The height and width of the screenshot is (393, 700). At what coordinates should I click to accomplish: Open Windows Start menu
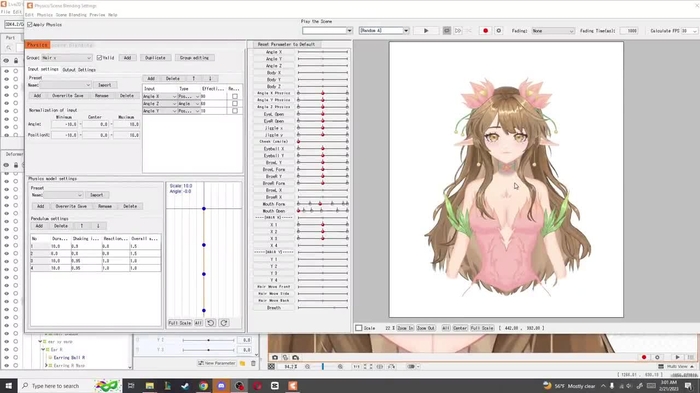[x=8, y=386]
